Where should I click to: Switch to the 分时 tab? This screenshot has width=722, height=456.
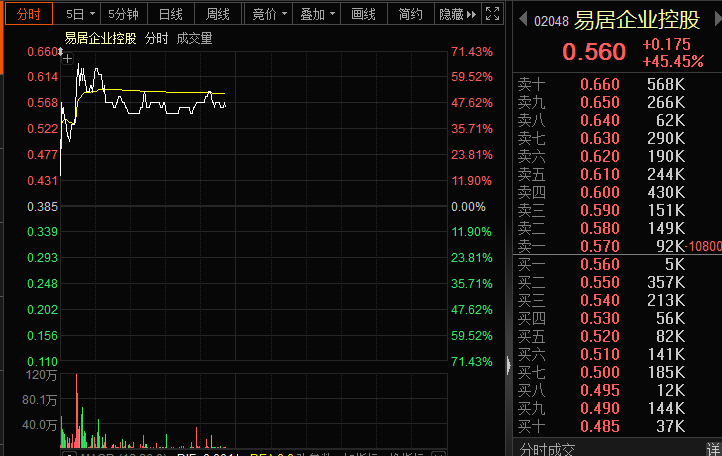tap(28, 14)
